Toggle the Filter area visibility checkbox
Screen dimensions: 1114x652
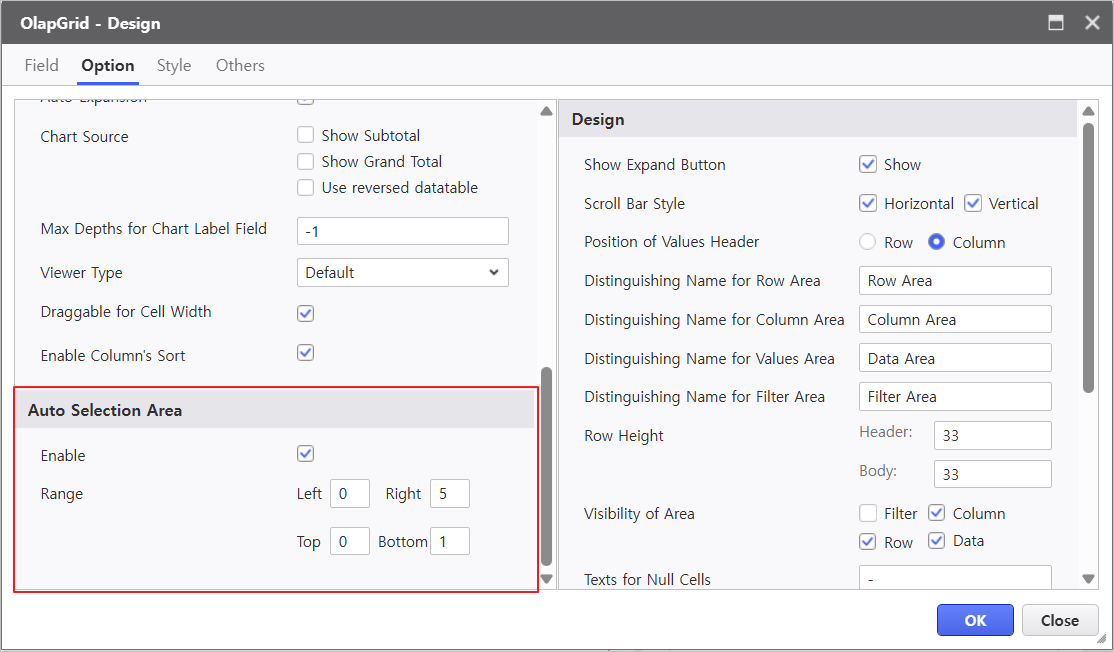(x=868, y=513)
